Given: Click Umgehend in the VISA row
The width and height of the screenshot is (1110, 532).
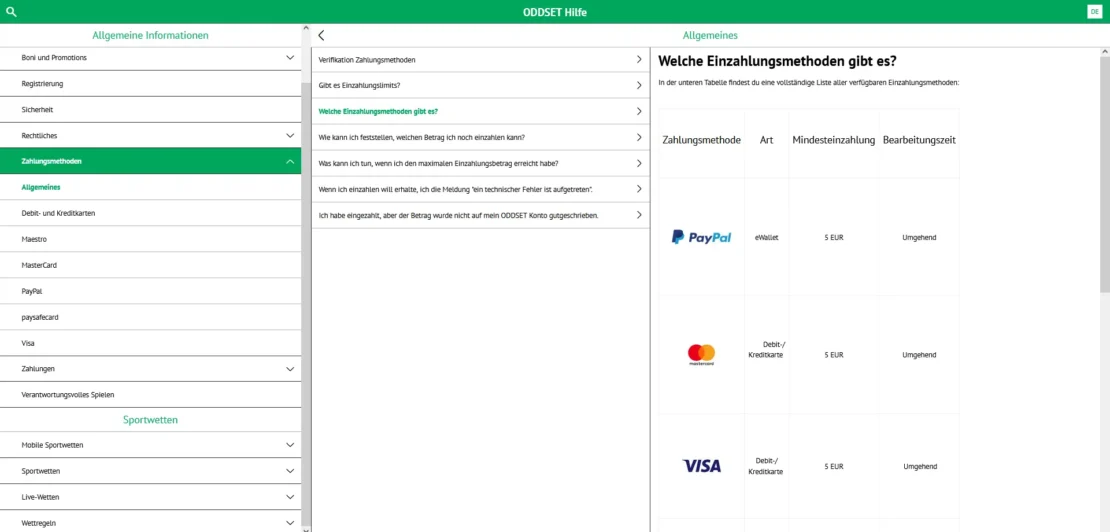Looking at the screenshot, I should [x=920, y=467].
